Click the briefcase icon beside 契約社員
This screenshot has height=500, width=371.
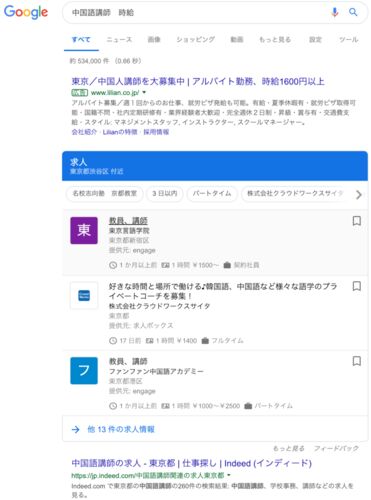coord(227,265)
